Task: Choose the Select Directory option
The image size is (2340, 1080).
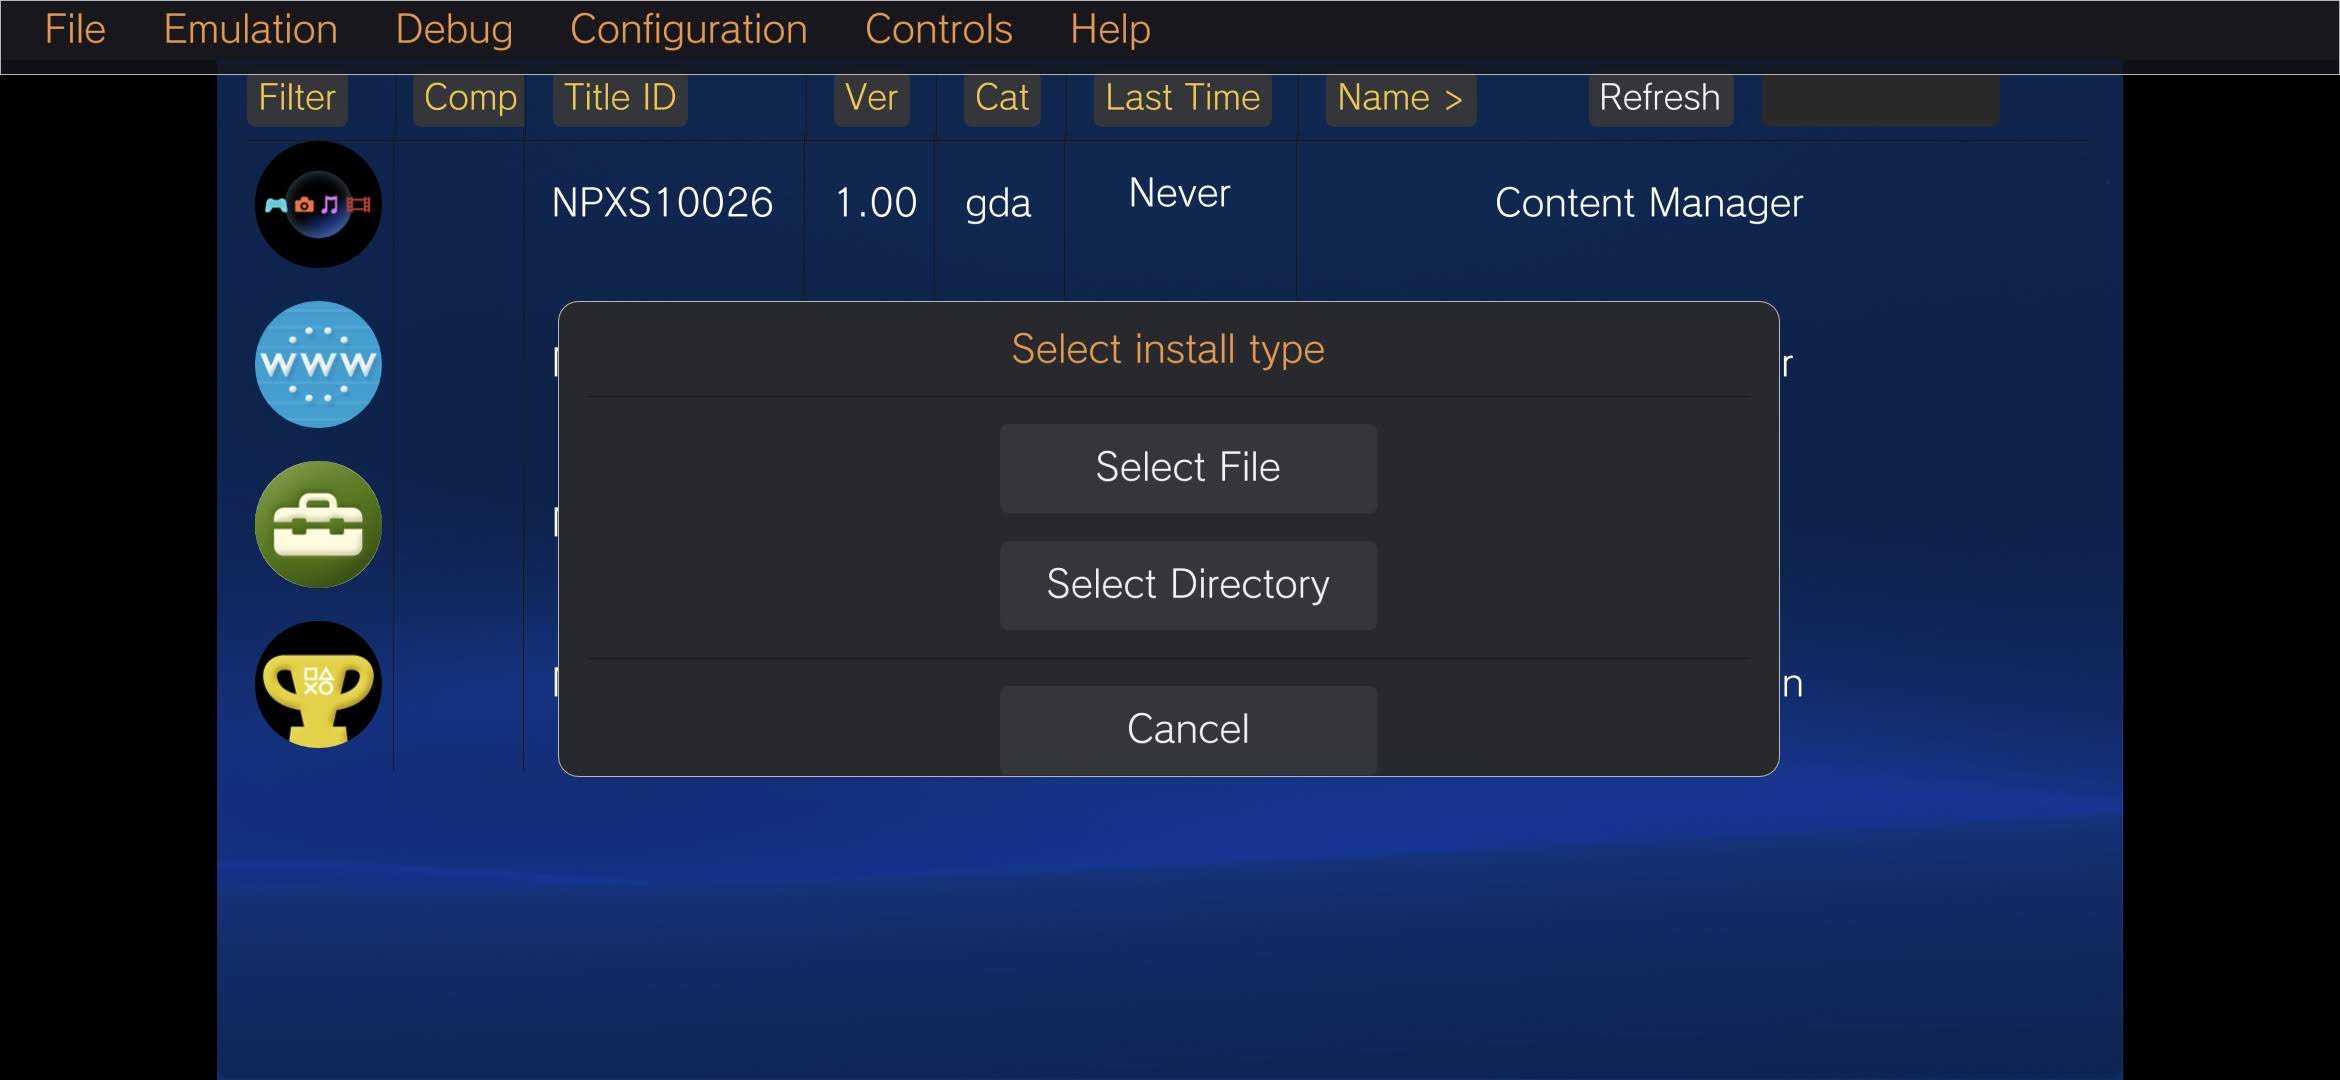Action: pyautogui.click(x=1188, y=585)
